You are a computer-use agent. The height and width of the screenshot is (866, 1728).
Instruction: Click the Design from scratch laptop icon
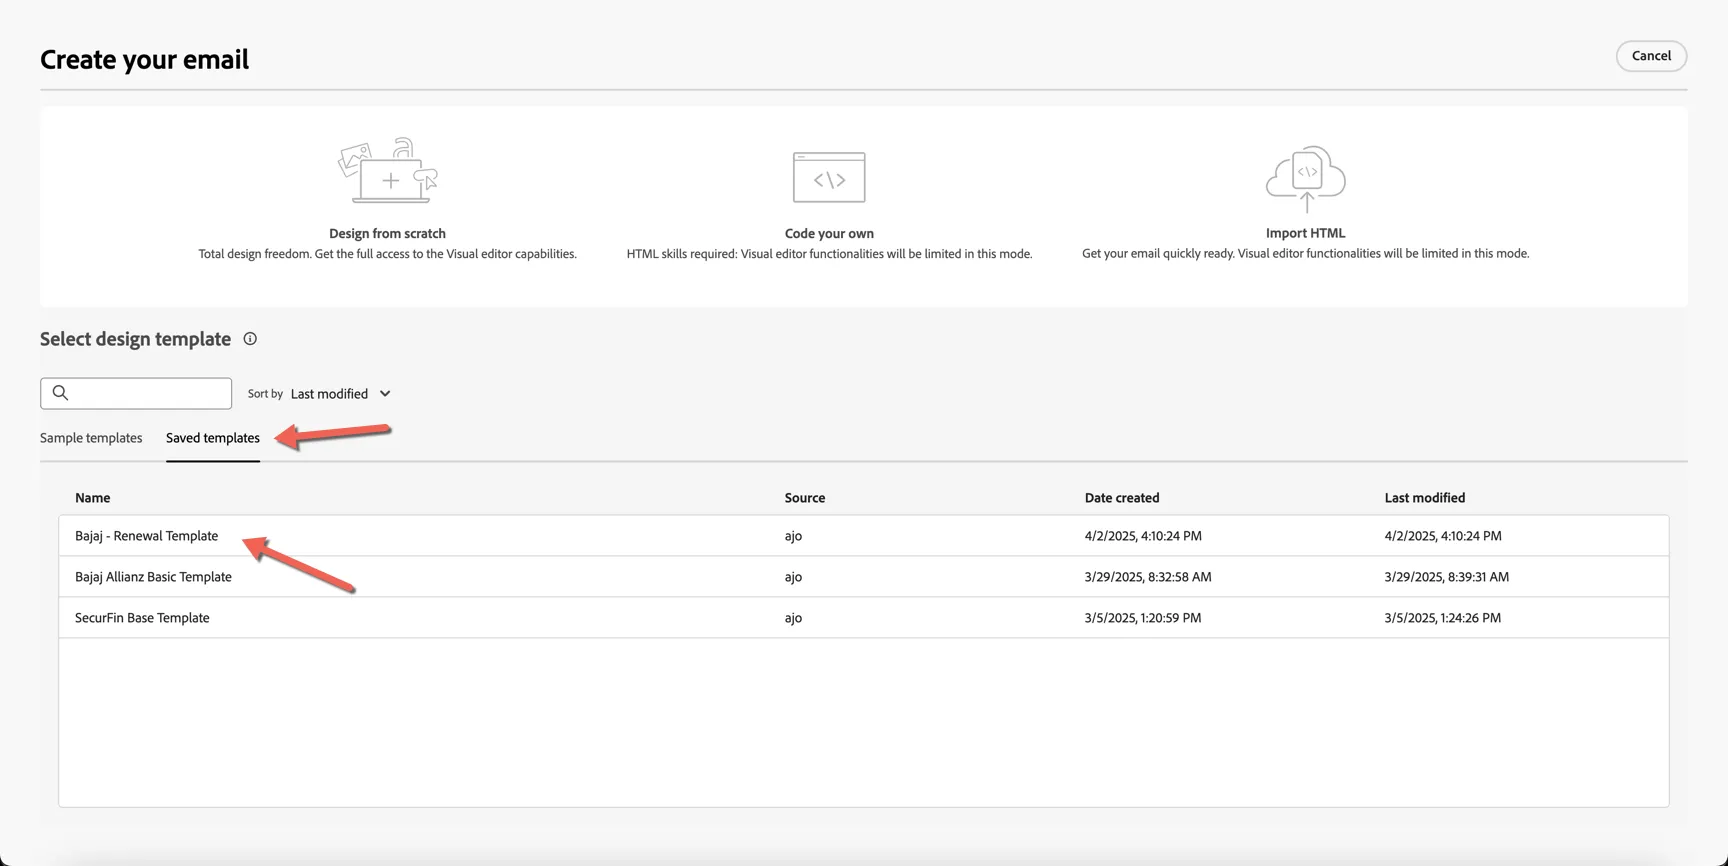pyautogui.click(x=388, y=171)
